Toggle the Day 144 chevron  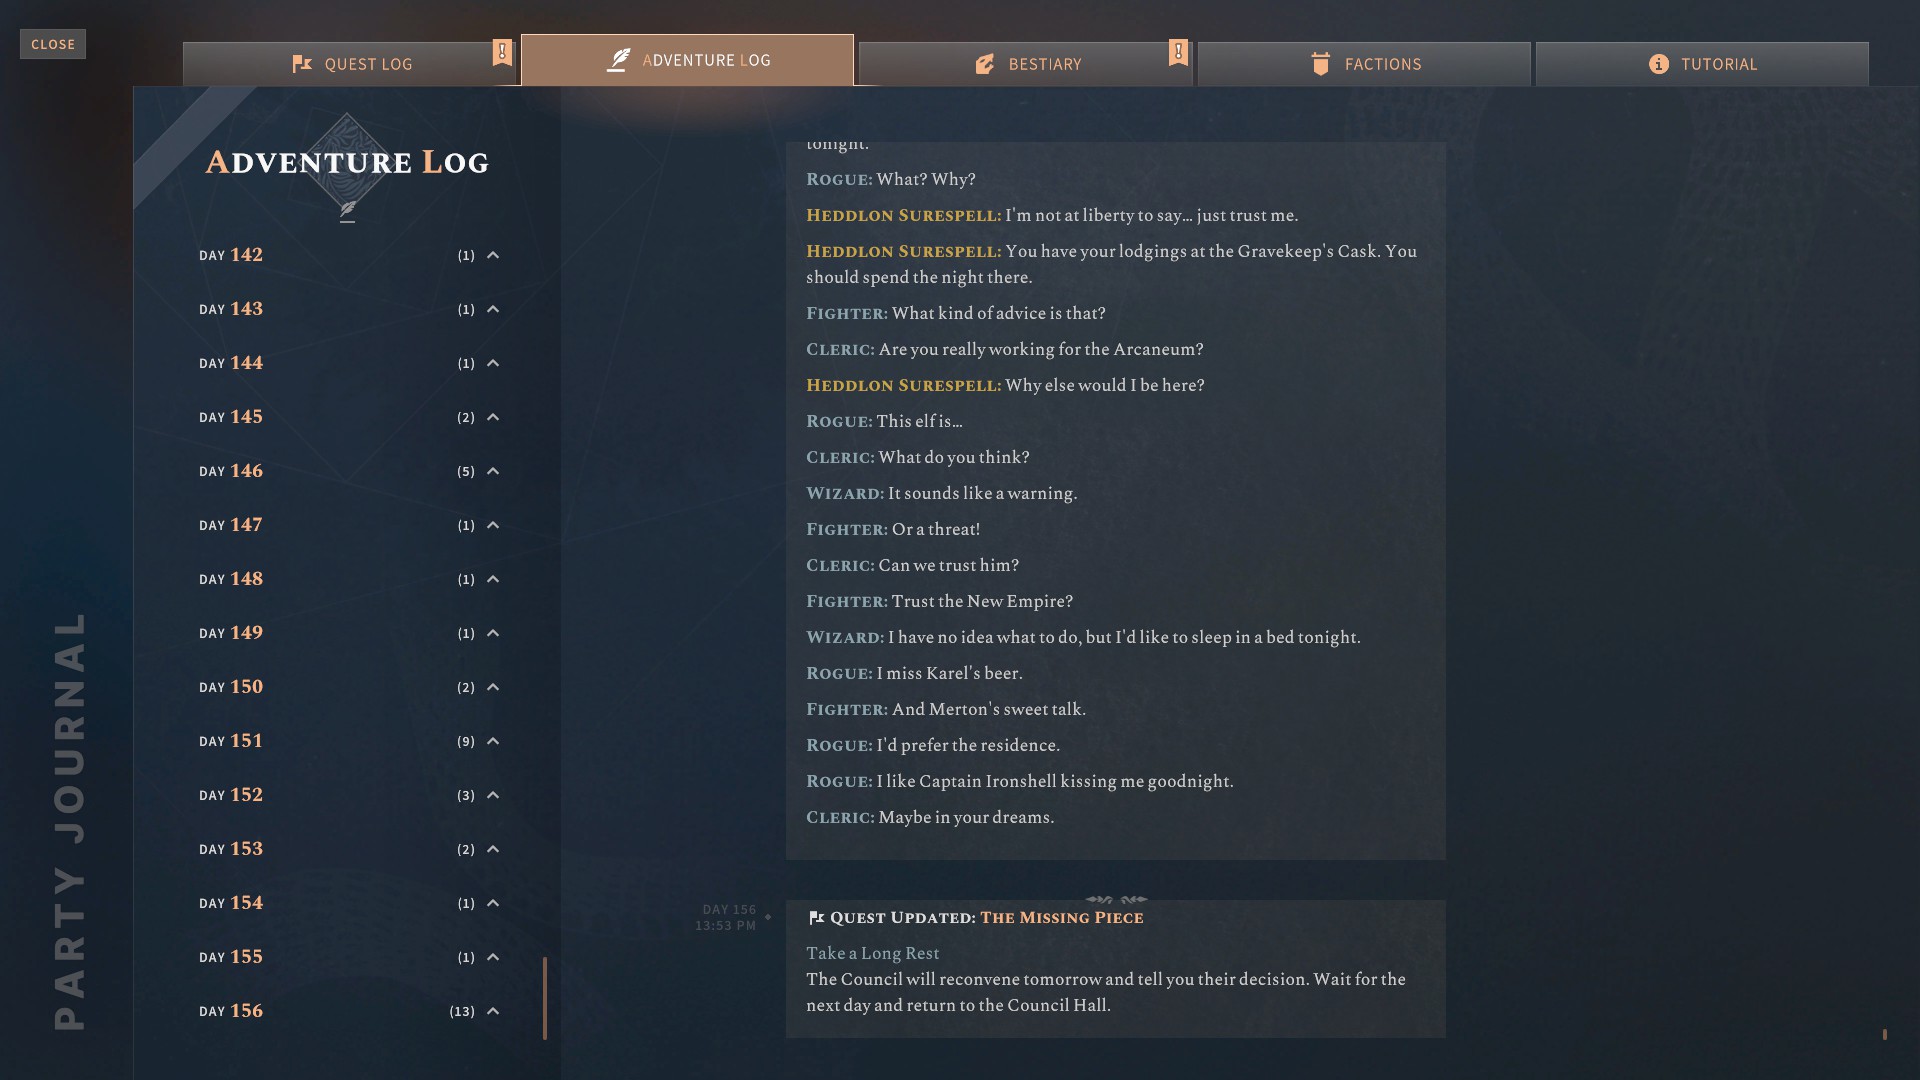point(493,363)
